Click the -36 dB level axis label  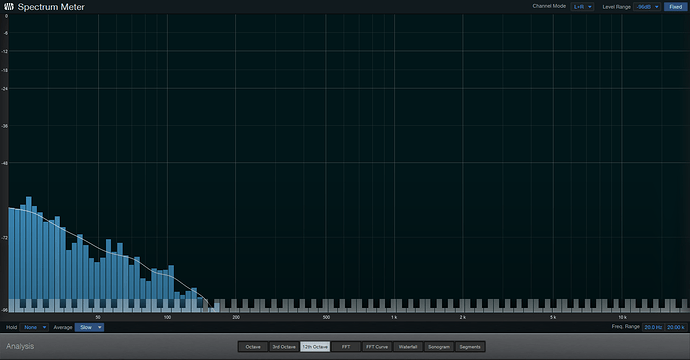(x=4, y=126)
